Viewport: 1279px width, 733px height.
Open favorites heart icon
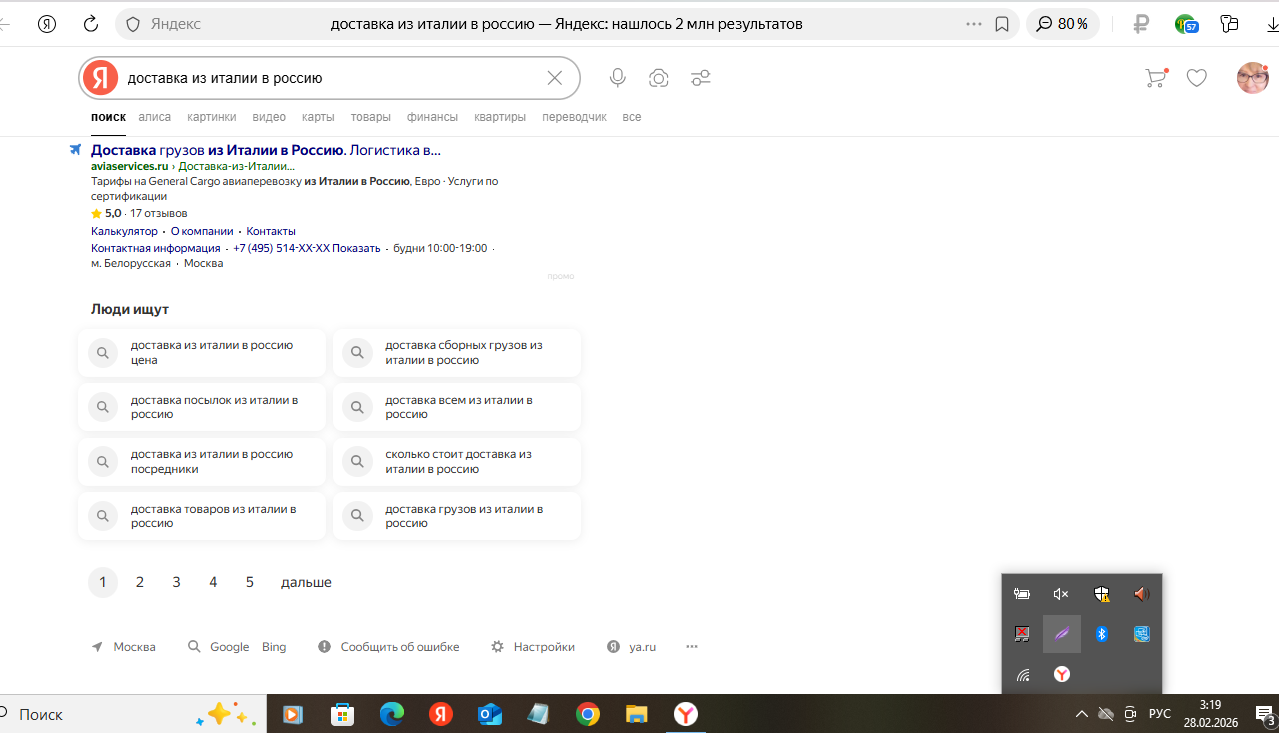pos(1196,78)
